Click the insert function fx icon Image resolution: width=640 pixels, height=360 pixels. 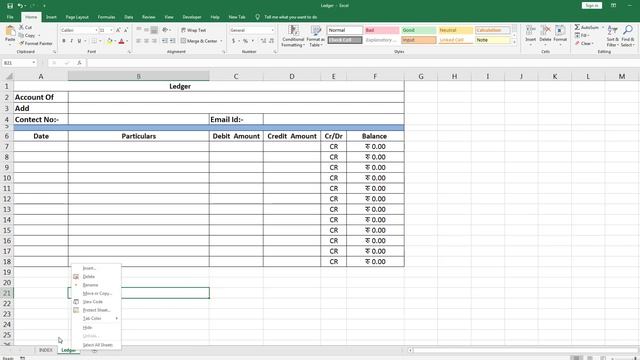click(79, 63)
